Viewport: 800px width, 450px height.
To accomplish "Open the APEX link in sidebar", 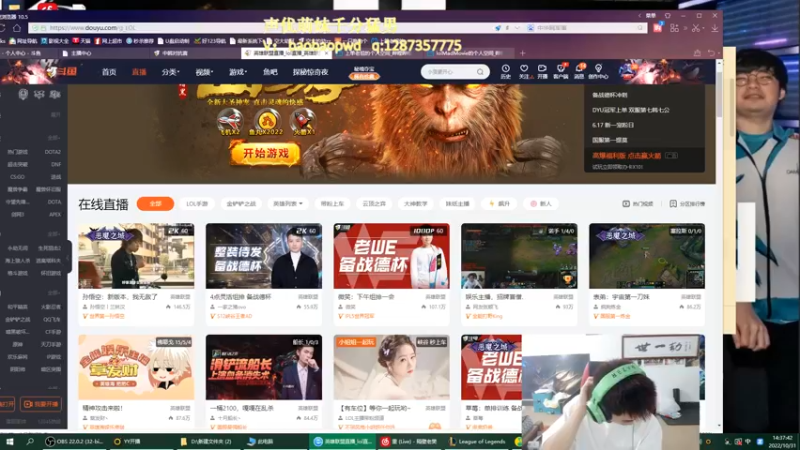I will point(55,215).
